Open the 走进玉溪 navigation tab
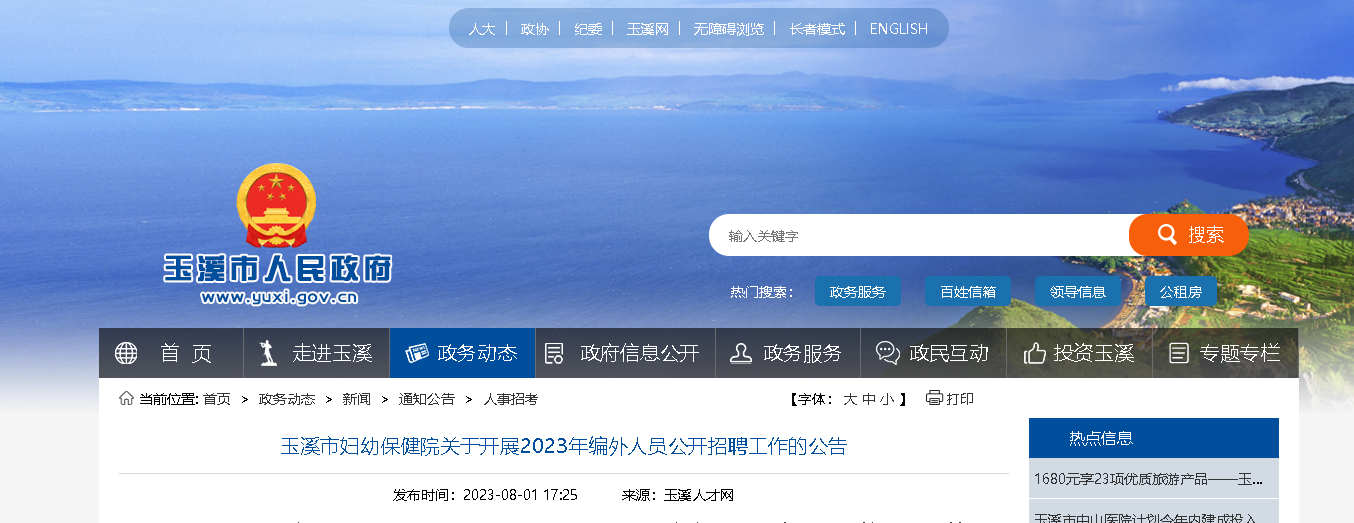 click(x=317, y=353)
